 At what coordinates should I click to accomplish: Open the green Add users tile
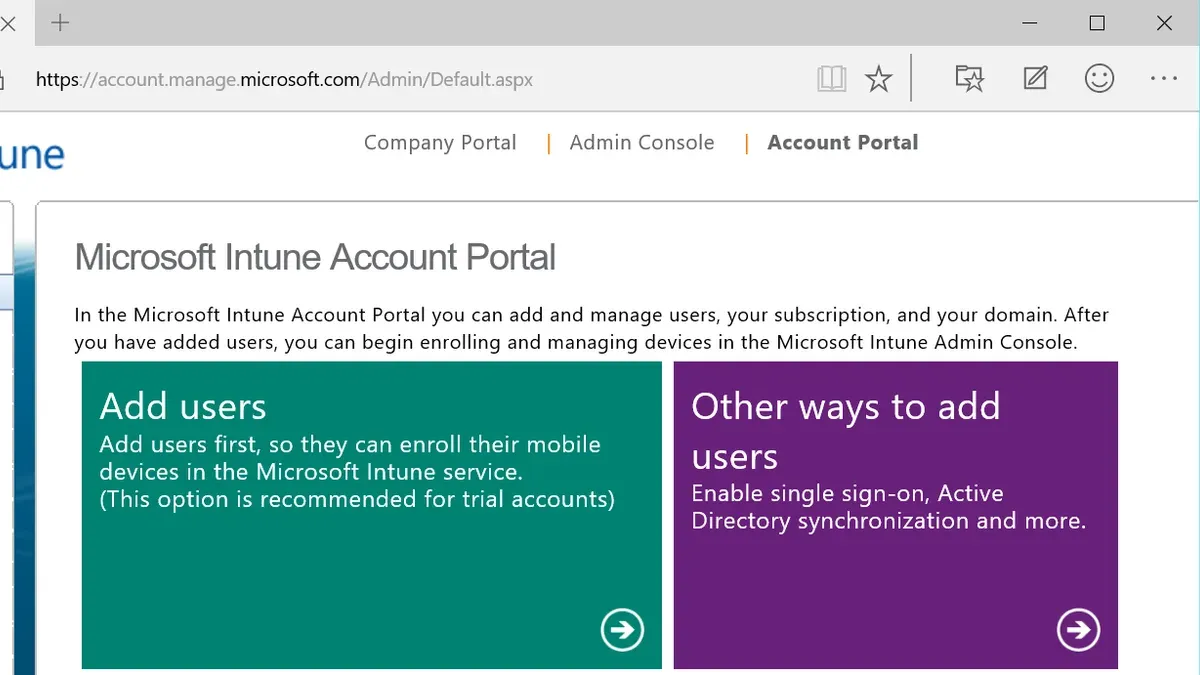372,515
